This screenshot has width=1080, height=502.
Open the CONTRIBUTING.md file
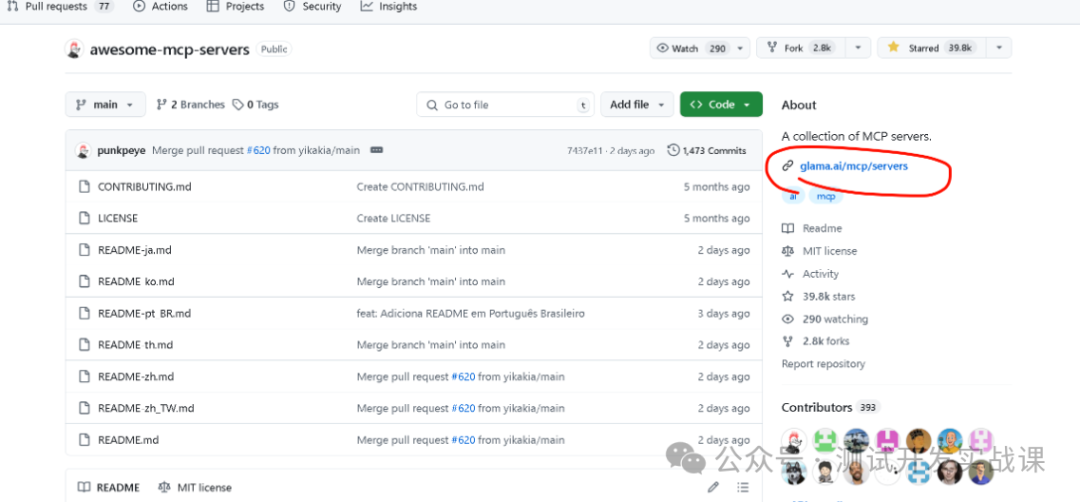145,187
